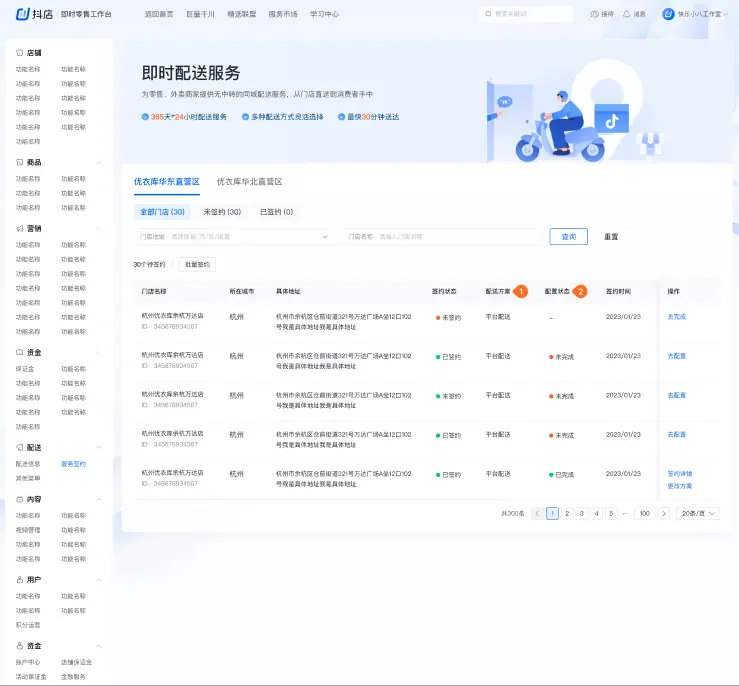The image size is (739, 686).
Task: Select current page 1 button
Action: [552, 514]
